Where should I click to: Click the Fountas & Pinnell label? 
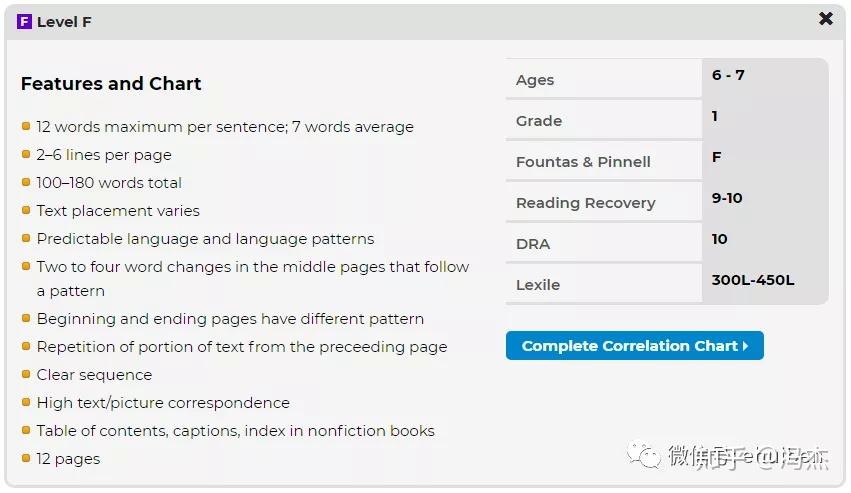pos(583,162)
